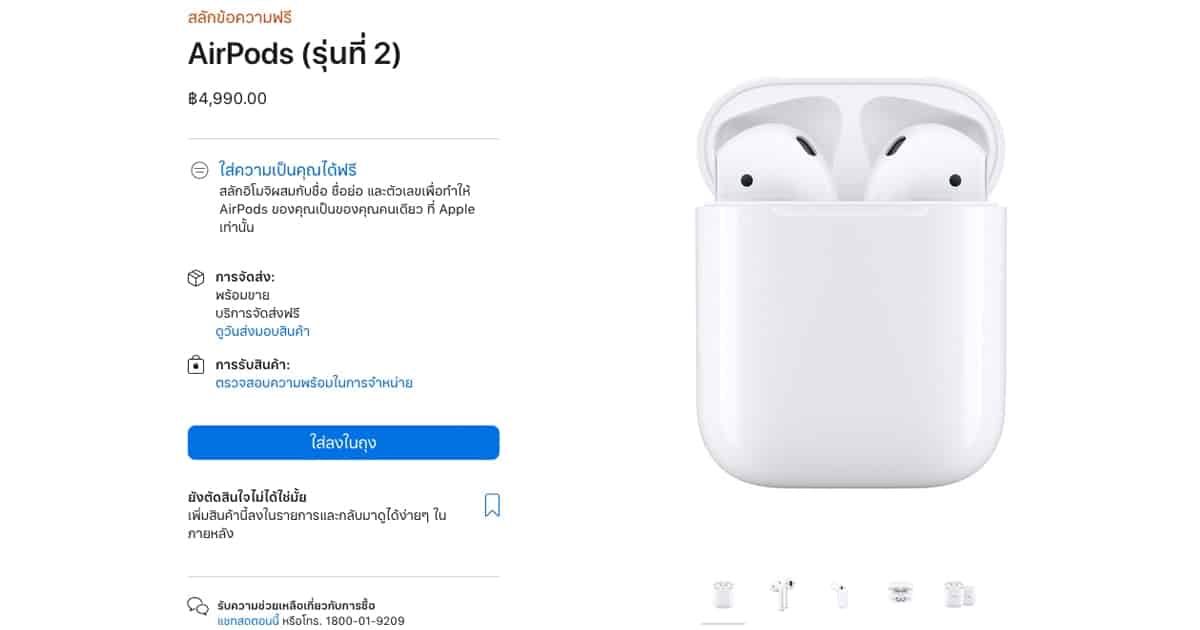Image resolution: width=1200 pixels, height=630 pixels.
Task: Click the สลักข้อความฟรี free engraving label
Action: click(240, 17)
